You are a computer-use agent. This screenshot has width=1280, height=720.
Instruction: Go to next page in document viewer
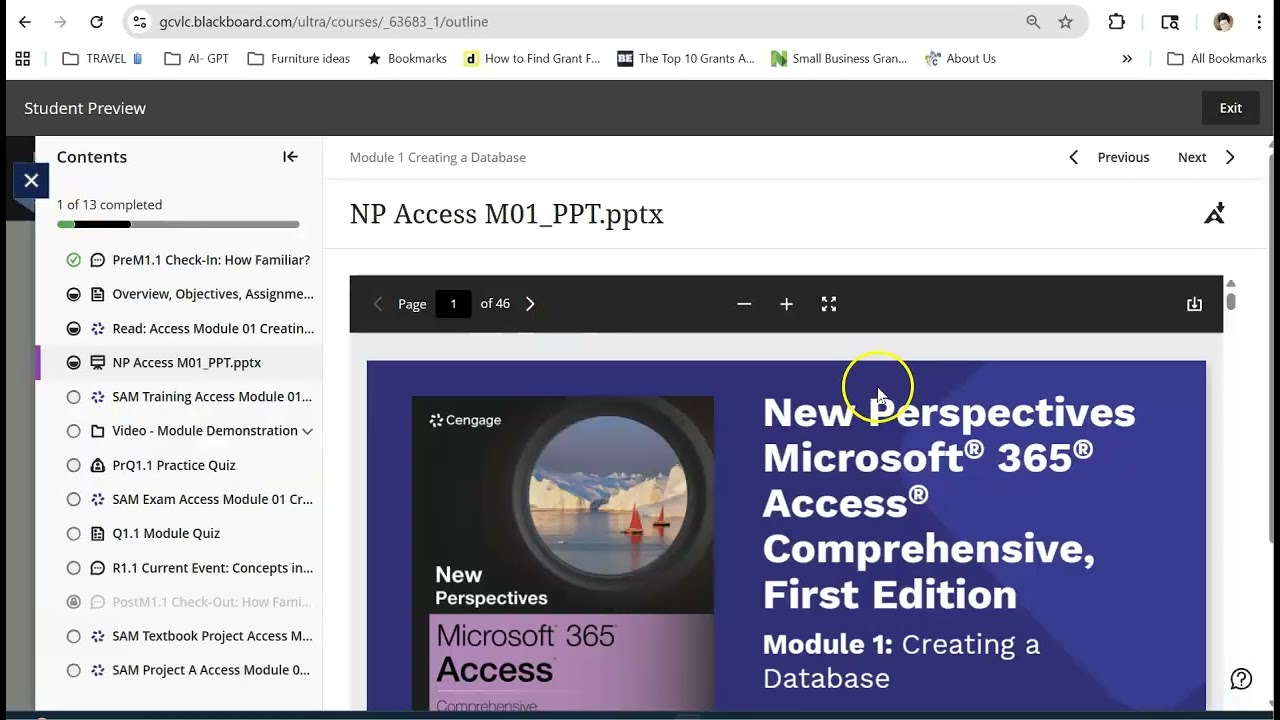(530, 304)
